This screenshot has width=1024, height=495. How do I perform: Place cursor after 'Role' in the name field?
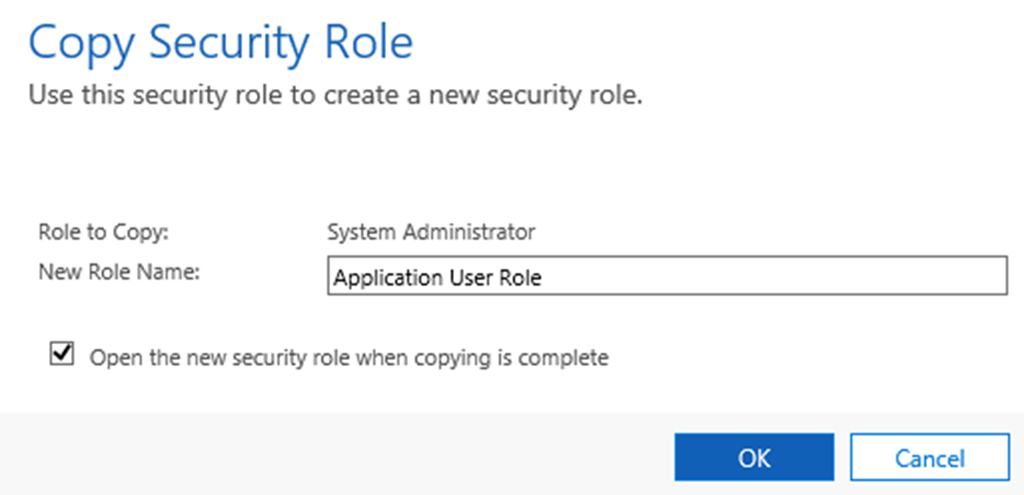[543, 279]
